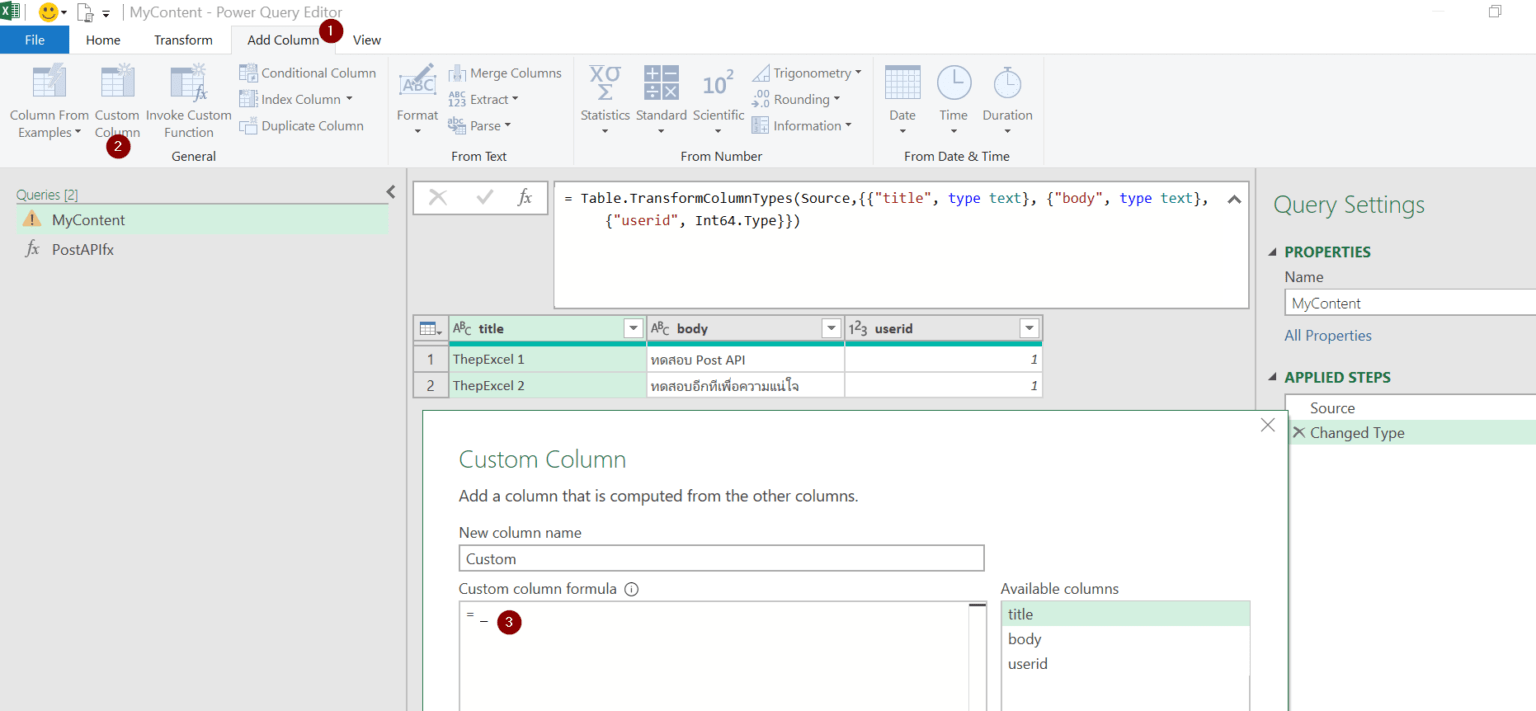The height and width of the screenshot is (711, 1536).
Task: Select body in Available columns list
Action: 1024,639
